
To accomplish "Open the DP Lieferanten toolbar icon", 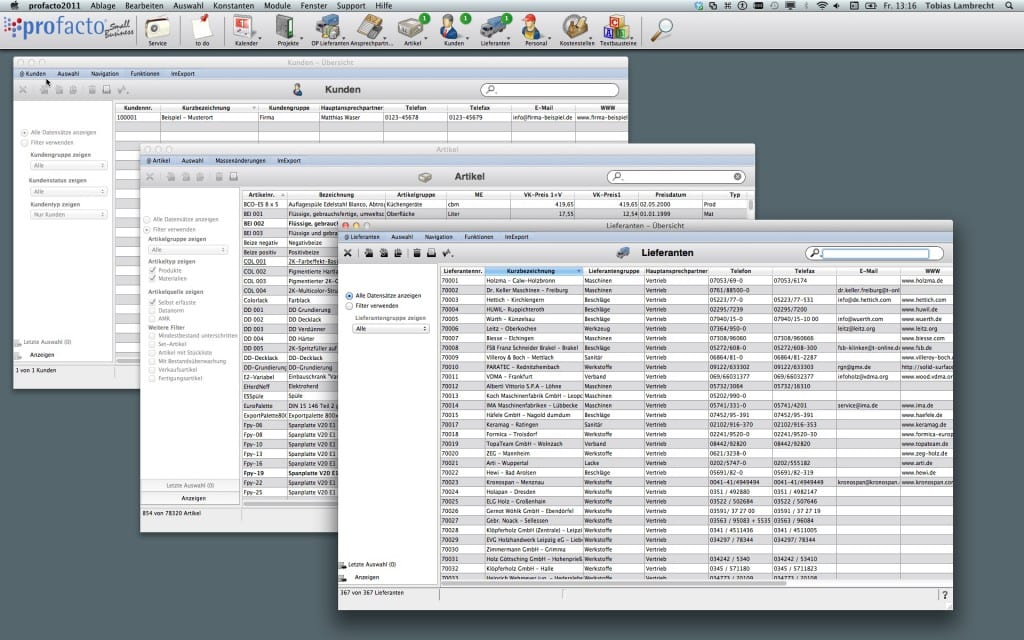I will (328, 30).
